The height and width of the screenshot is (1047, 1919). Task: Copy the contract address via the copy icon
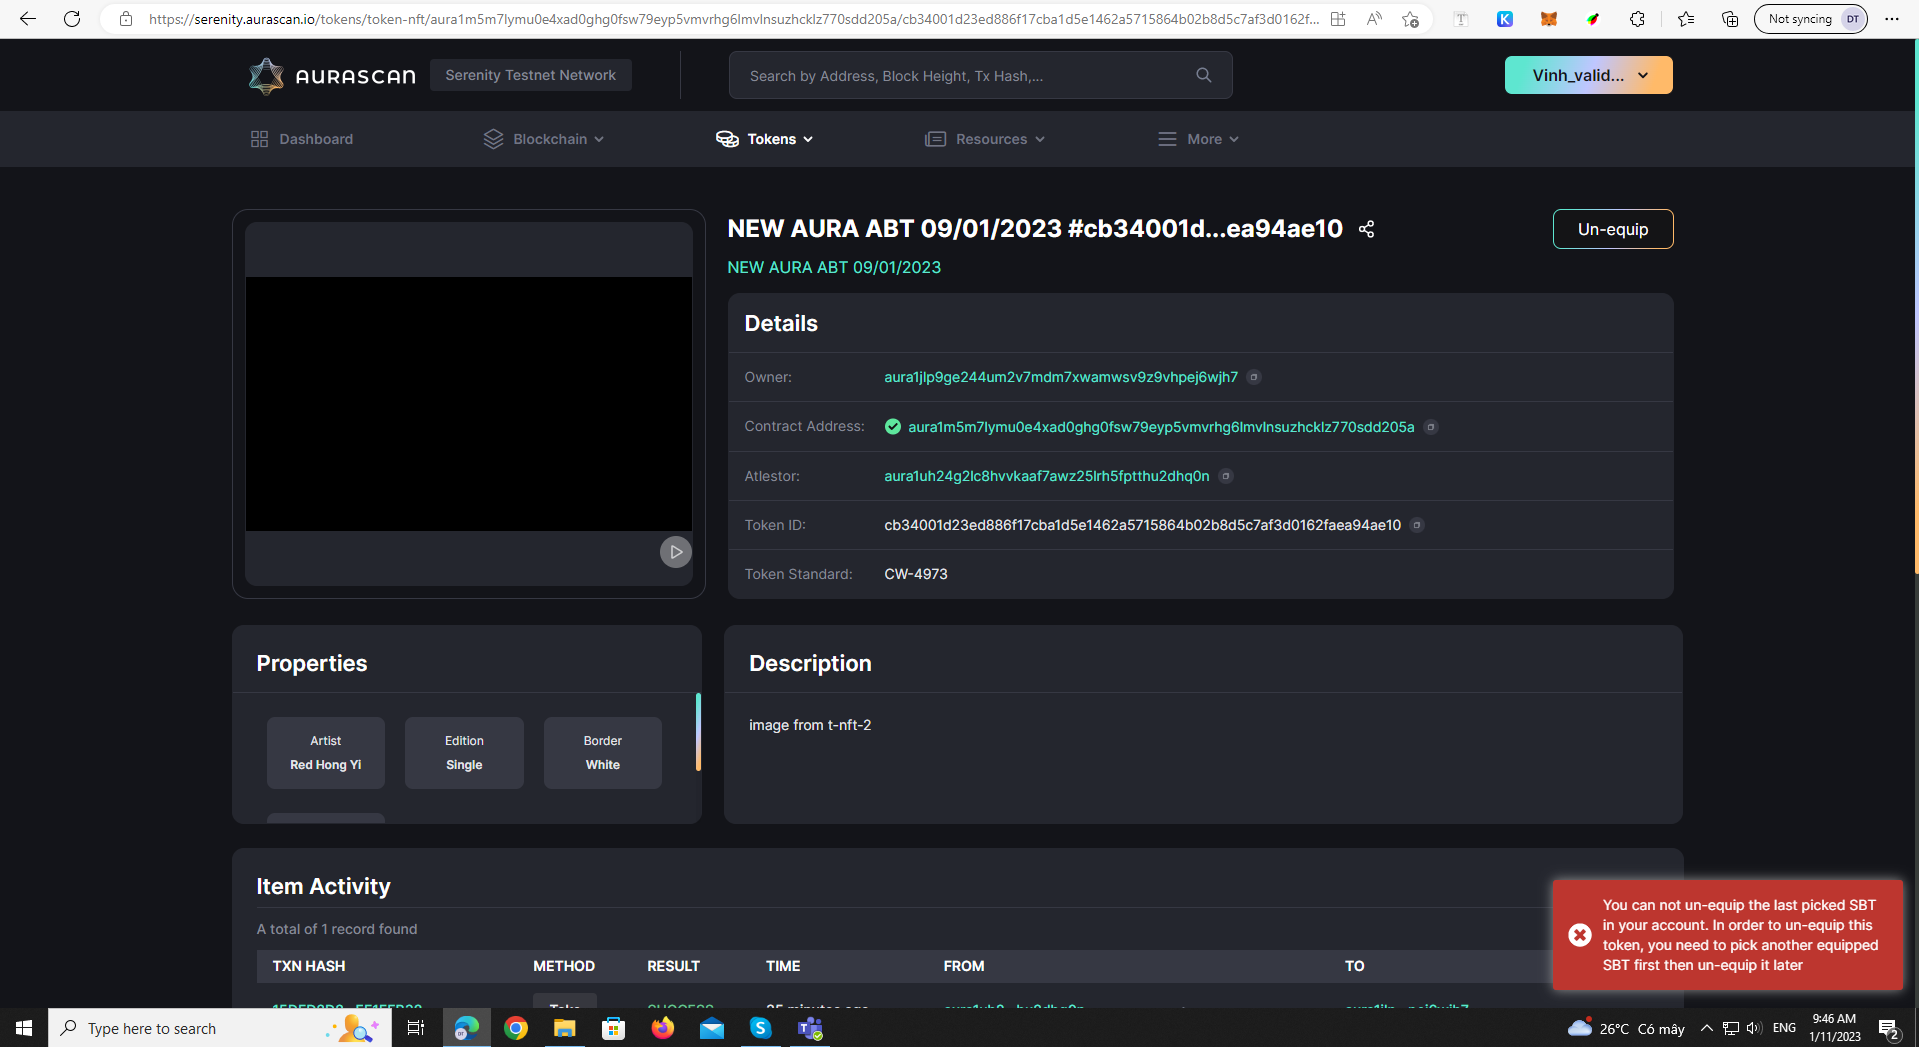click(x=1430, y=427)
